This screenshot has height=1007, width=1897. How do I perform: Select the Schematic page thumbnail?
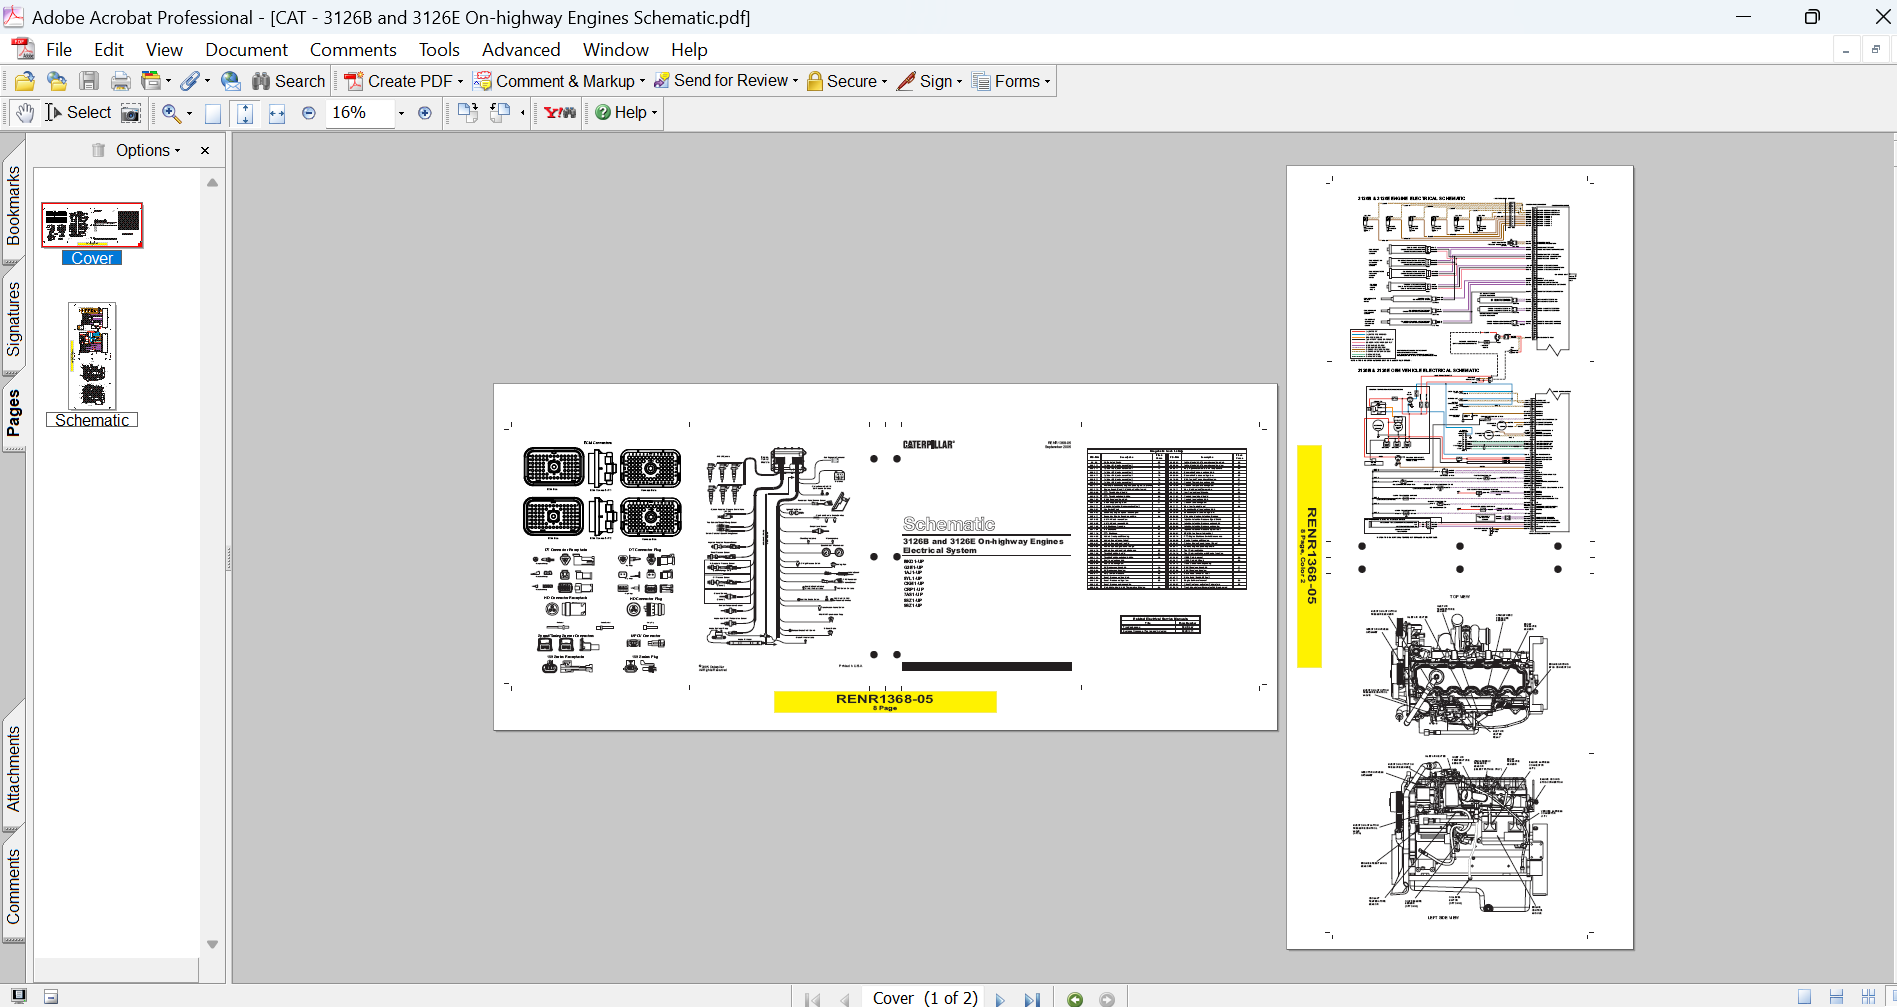pos(92,356)
